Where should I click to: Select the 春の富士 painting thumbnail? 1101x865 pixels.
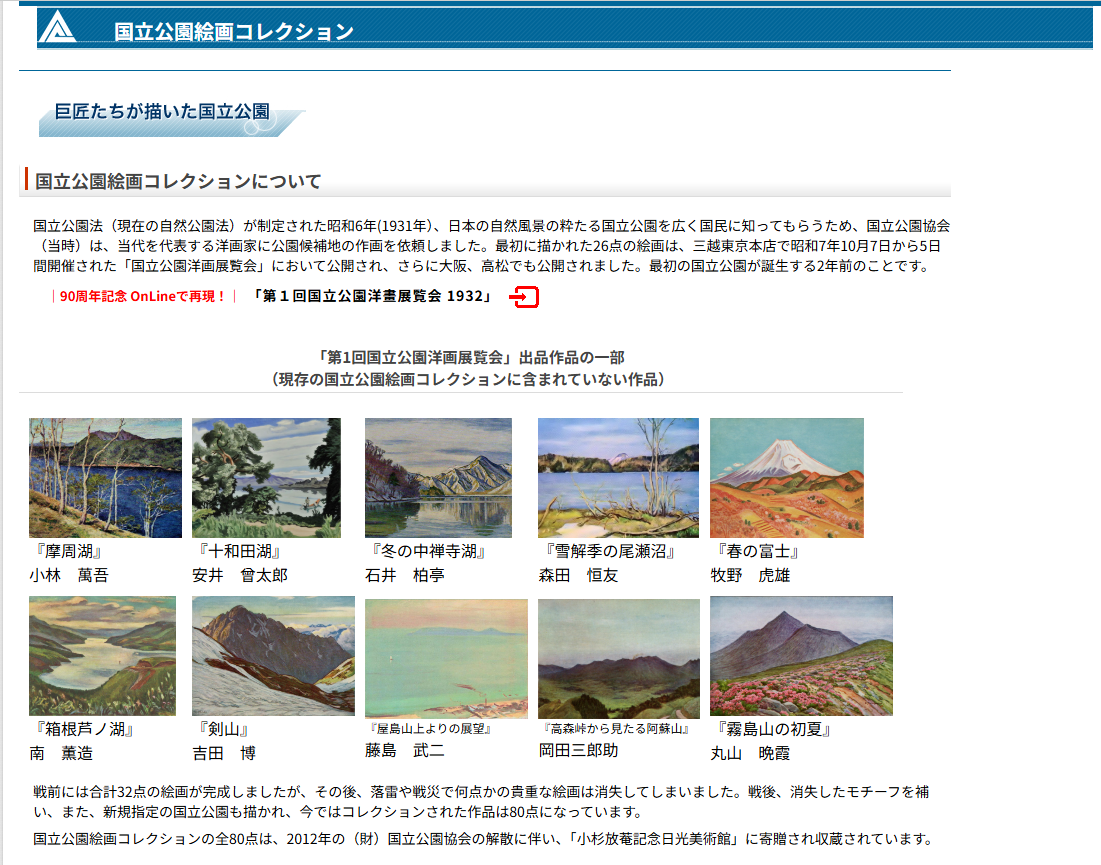tap(786, 478)
